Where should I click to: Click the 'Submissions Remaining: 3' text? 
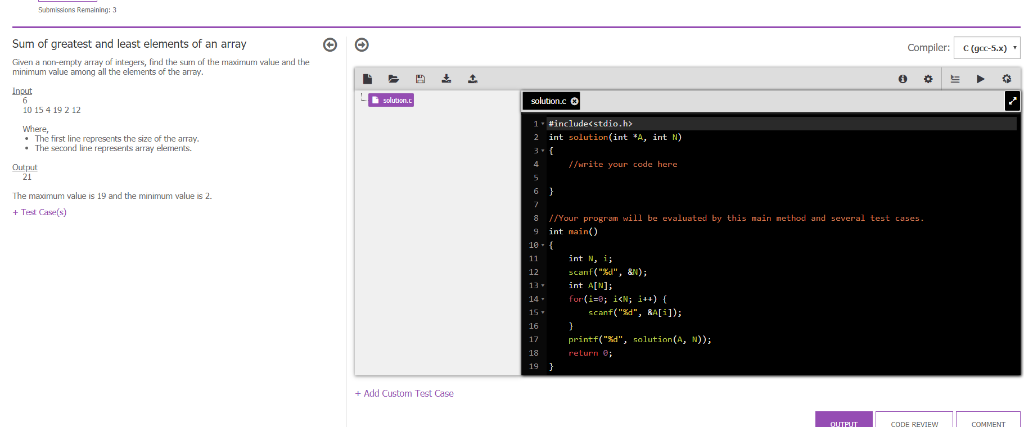click(x=77, y=10)
